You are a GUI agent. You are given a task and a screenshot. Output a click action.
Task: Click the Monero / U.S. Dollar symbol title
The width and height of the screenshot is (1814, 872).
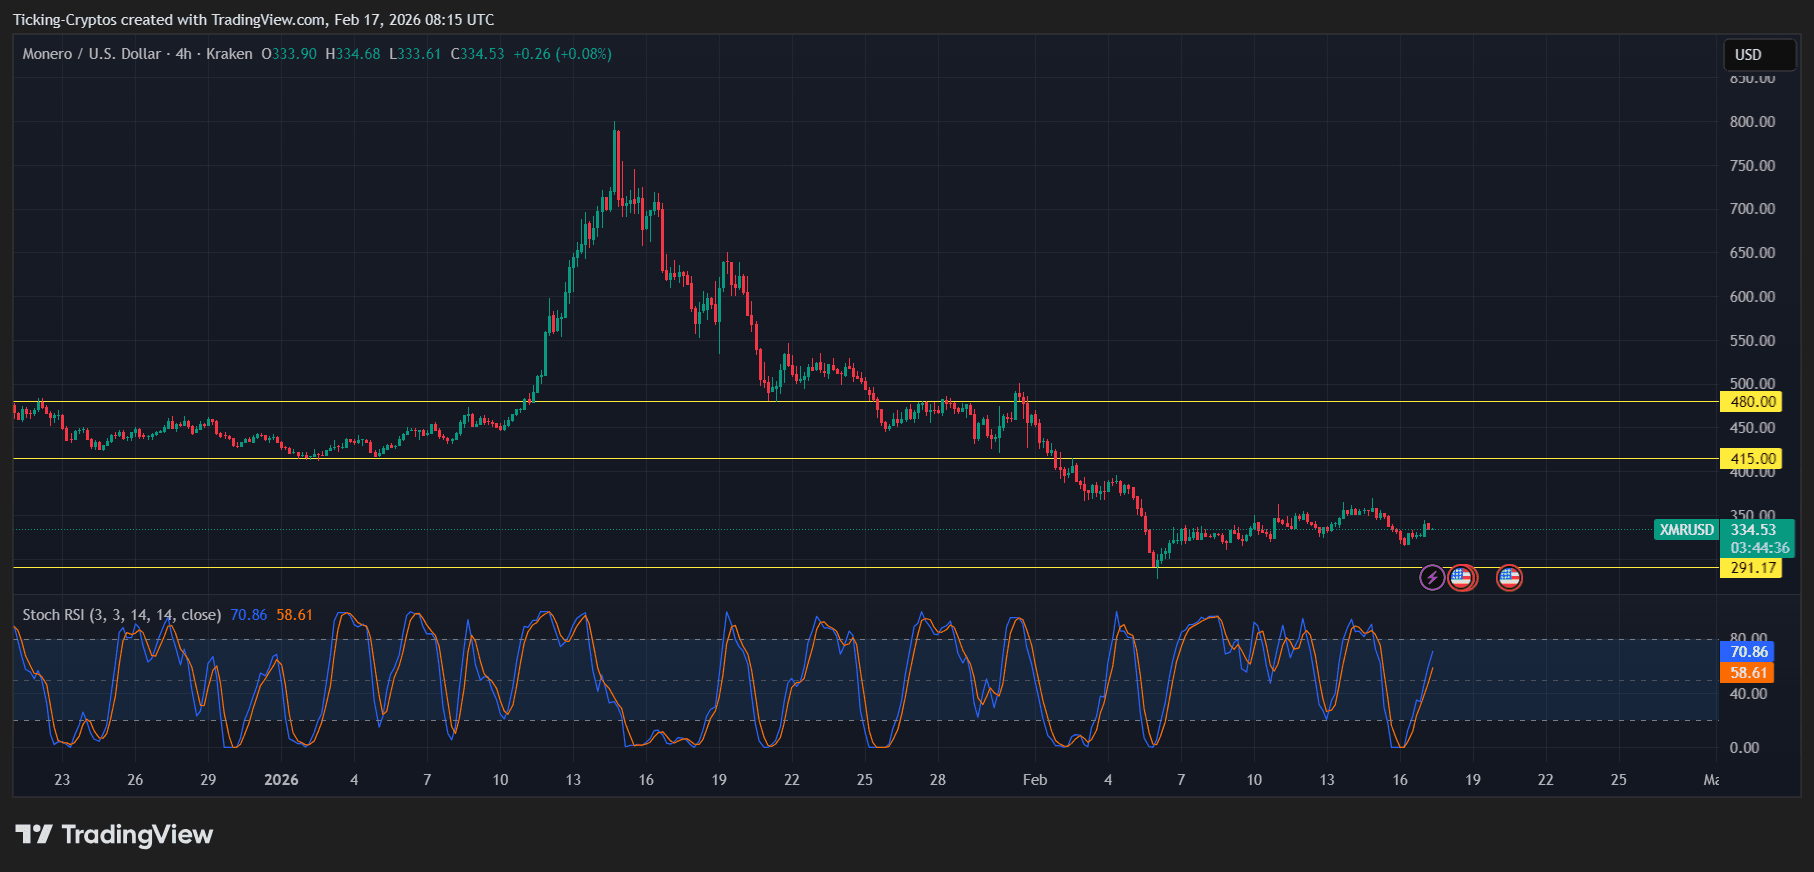[x=91, y=54]
